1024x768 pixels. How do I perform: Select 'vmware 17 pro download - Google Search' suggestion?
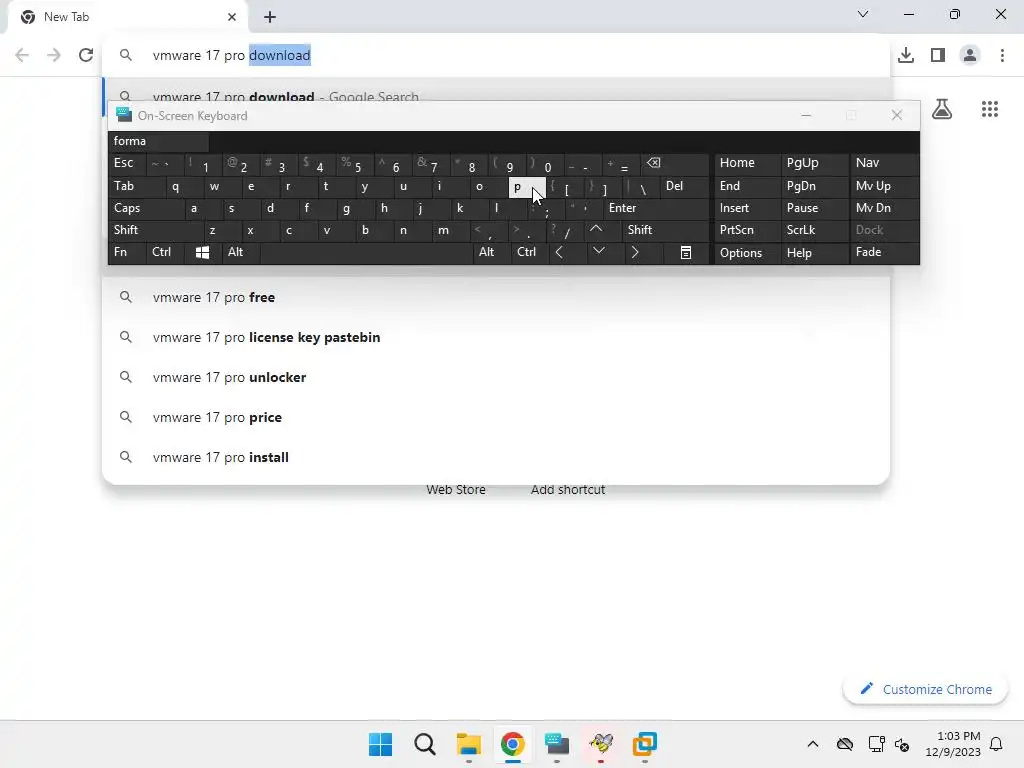tap(496, 91)
